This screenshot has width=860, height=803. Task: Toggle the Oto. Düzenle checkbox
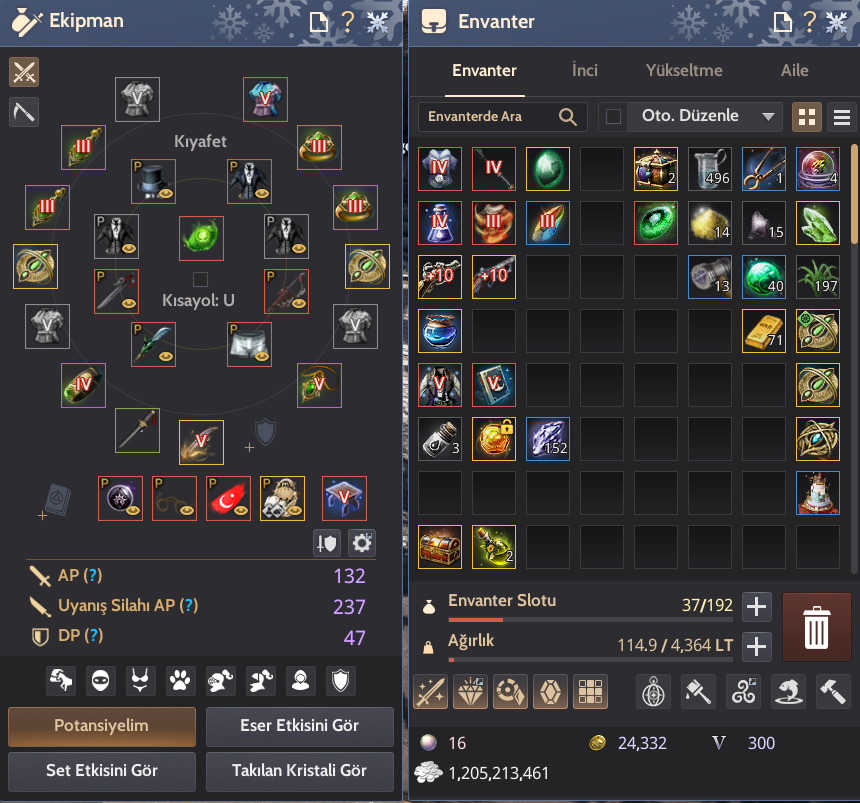coord(613,116)
